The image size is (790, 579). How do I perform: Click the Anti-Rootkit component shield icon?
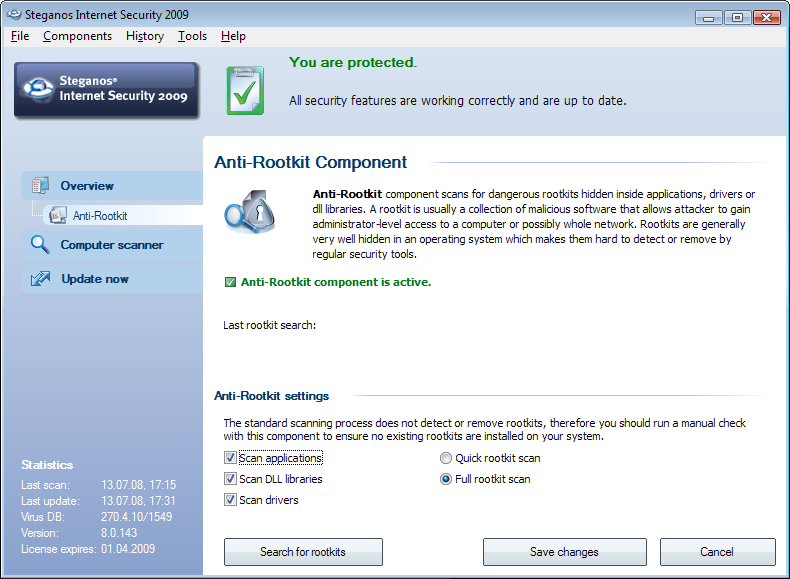click(250, 211)
